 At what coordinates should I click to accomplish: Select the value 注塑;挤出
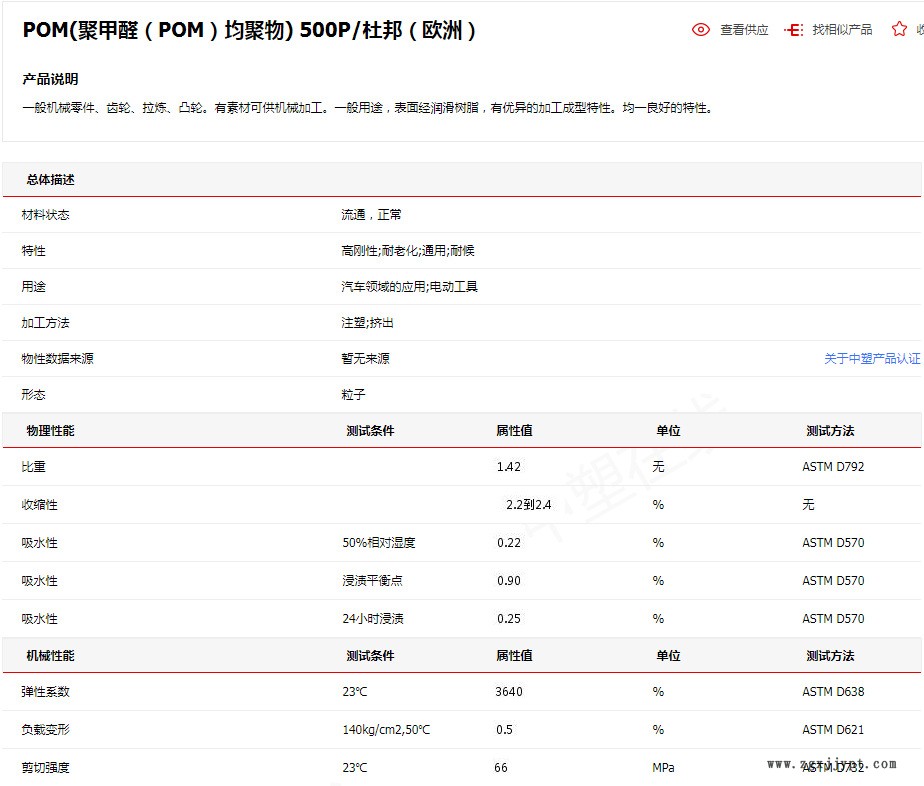pyautogui.click(x=367, y=322)
